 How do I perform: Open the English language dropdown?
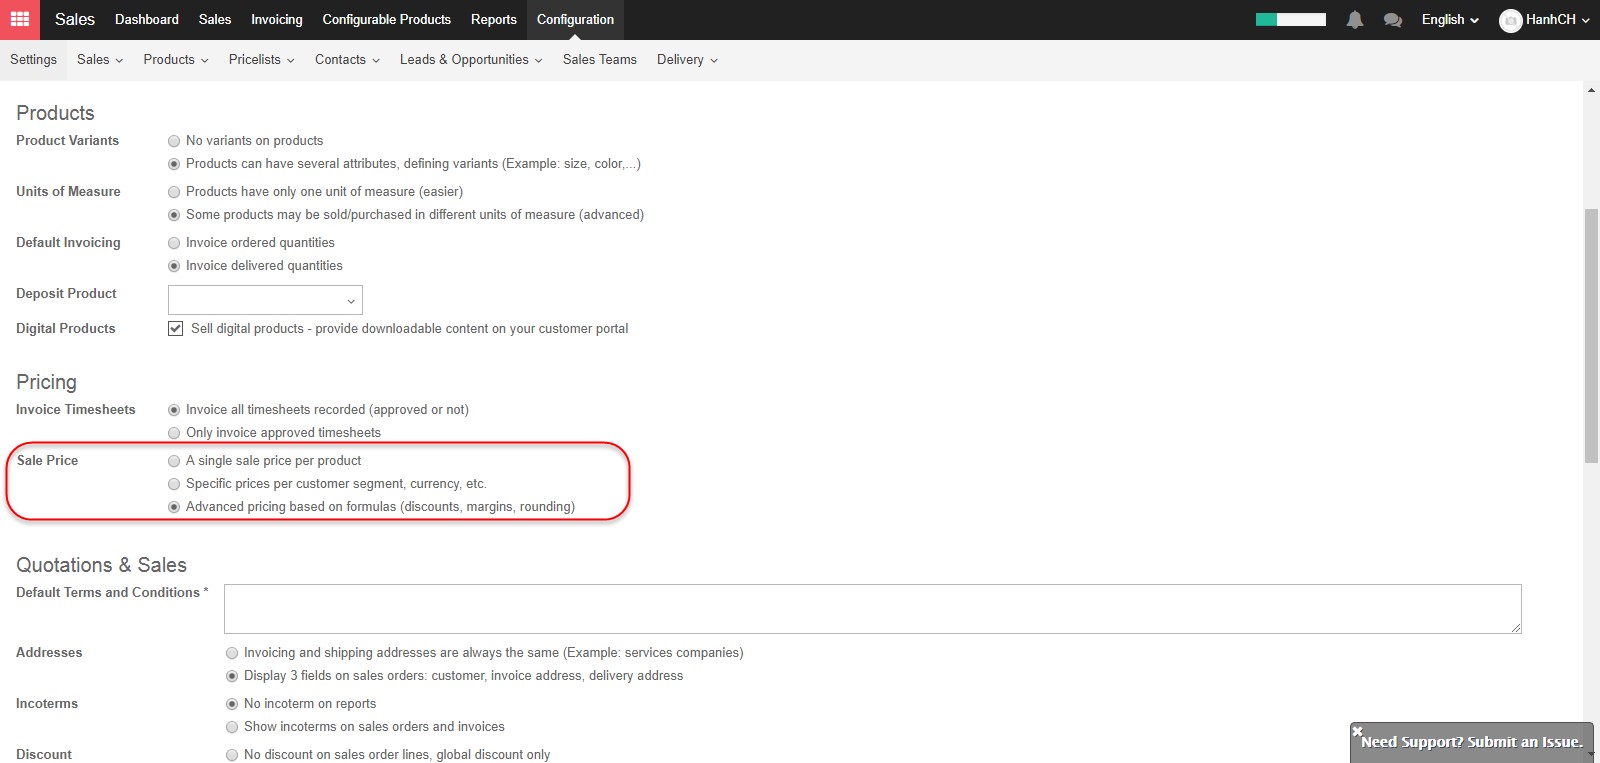point(1450,20)
